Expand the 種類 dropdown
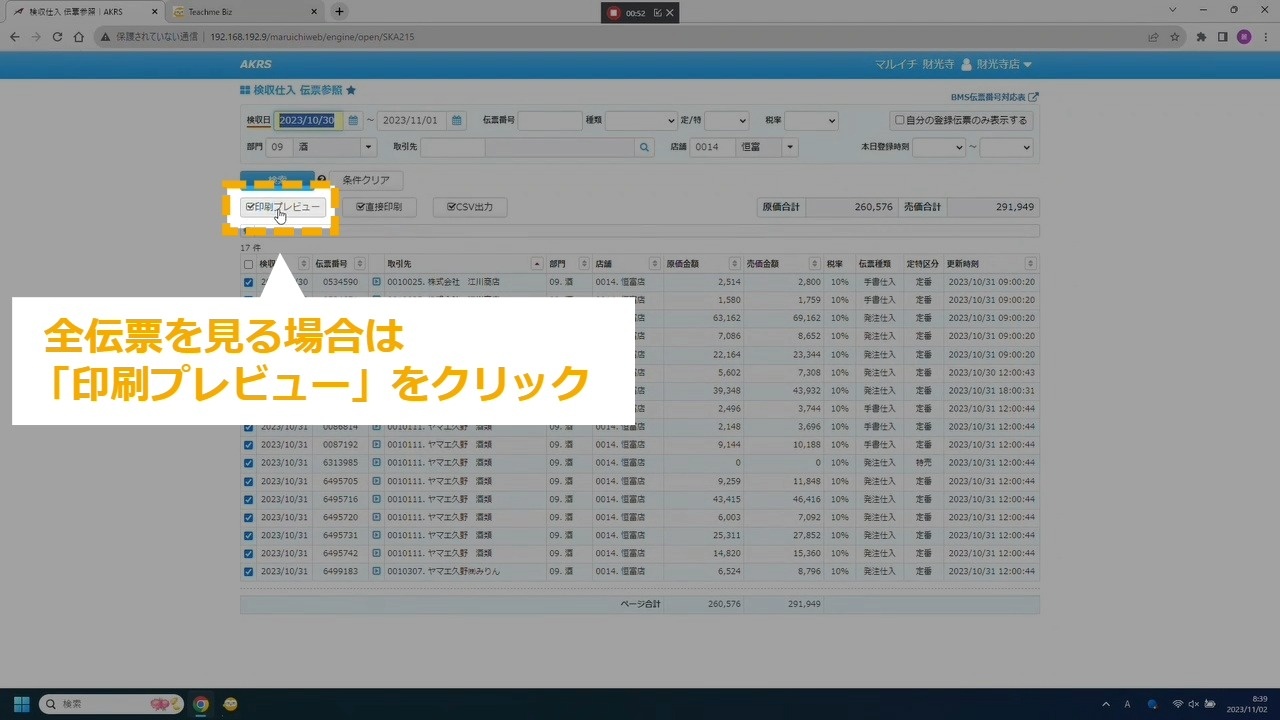 point(641,121)
